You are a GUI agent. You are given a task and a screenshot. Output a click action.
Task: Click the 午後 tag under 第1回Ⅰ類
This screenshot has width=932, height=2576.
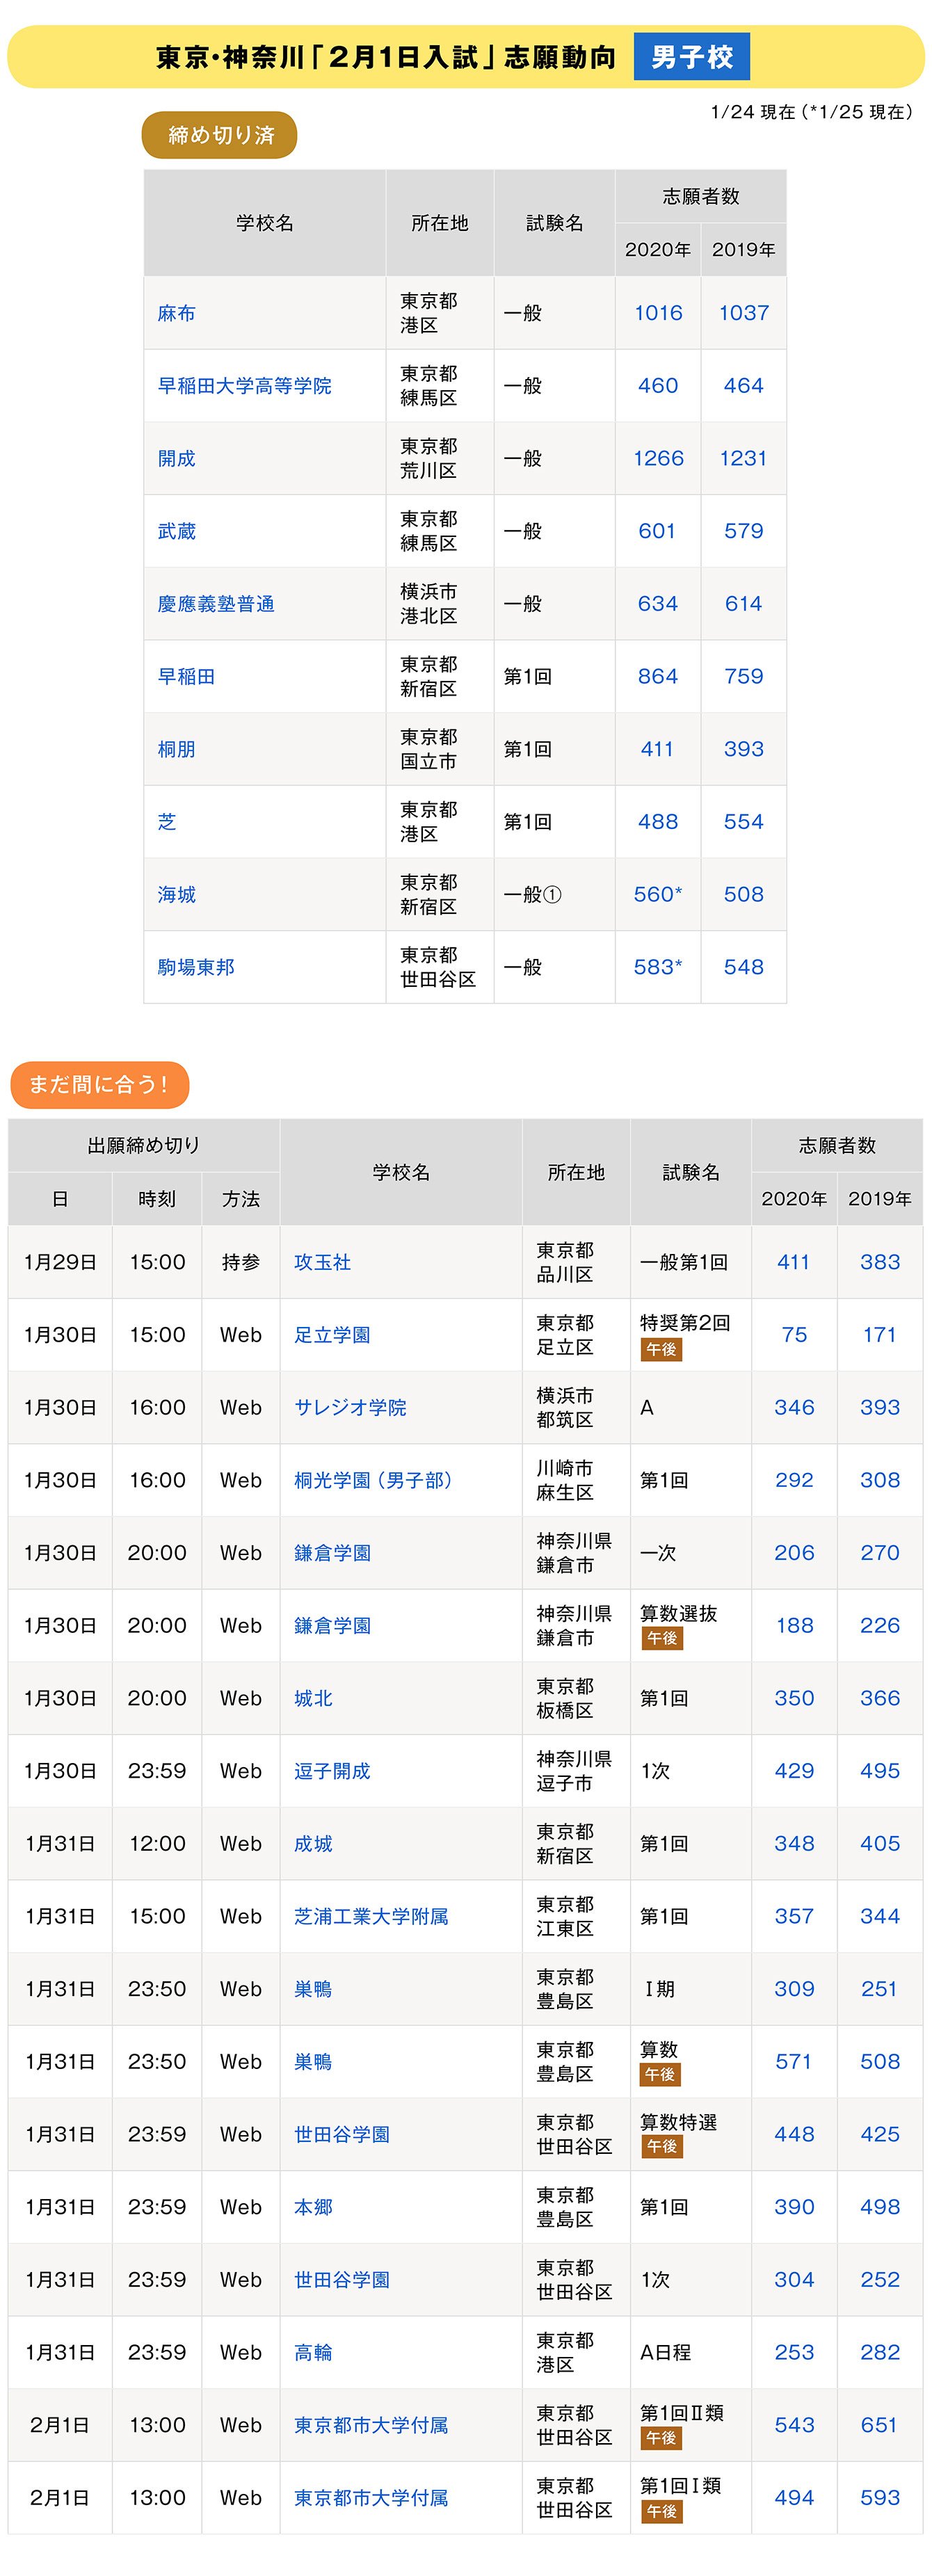[661, 2510]
